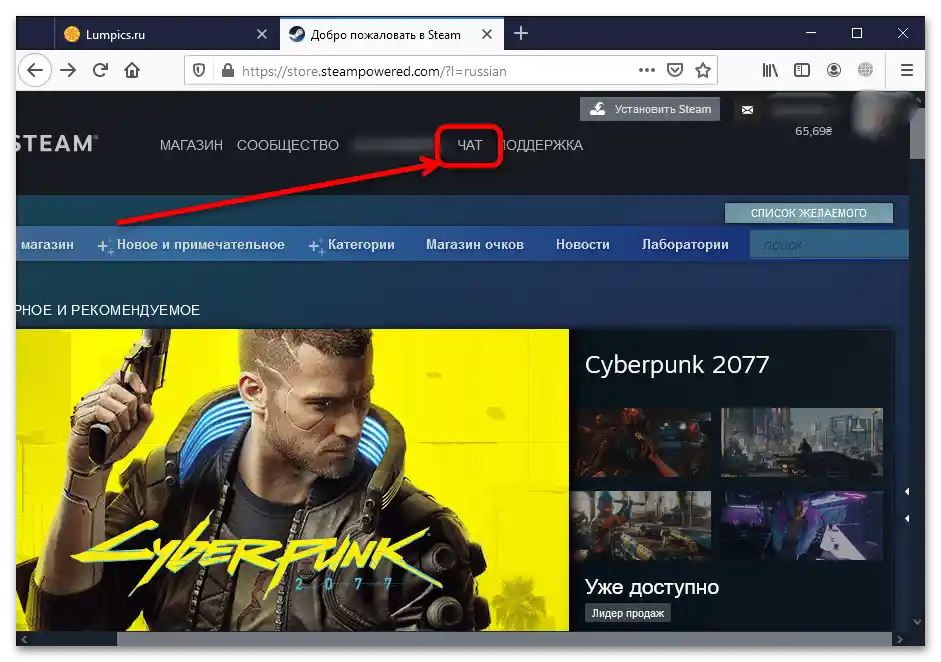Bookmark this page with the star icon

pyautogui.click(x=703, y=70)
